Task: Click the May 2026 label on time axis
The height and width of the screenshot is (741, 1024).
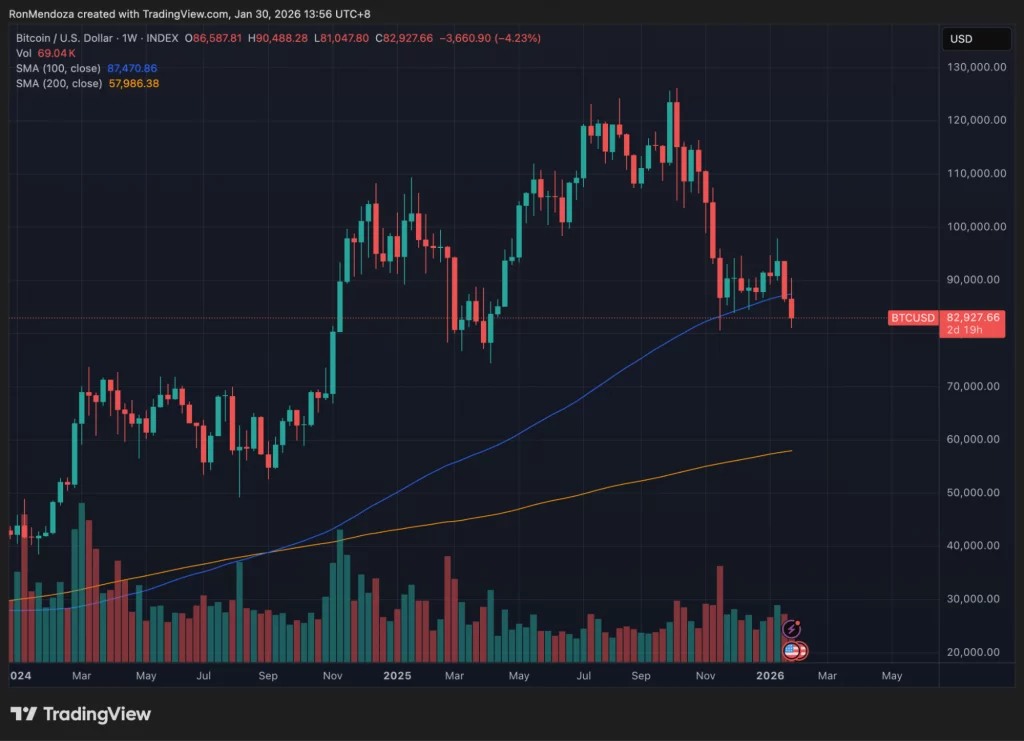Action: click(891, 676)
